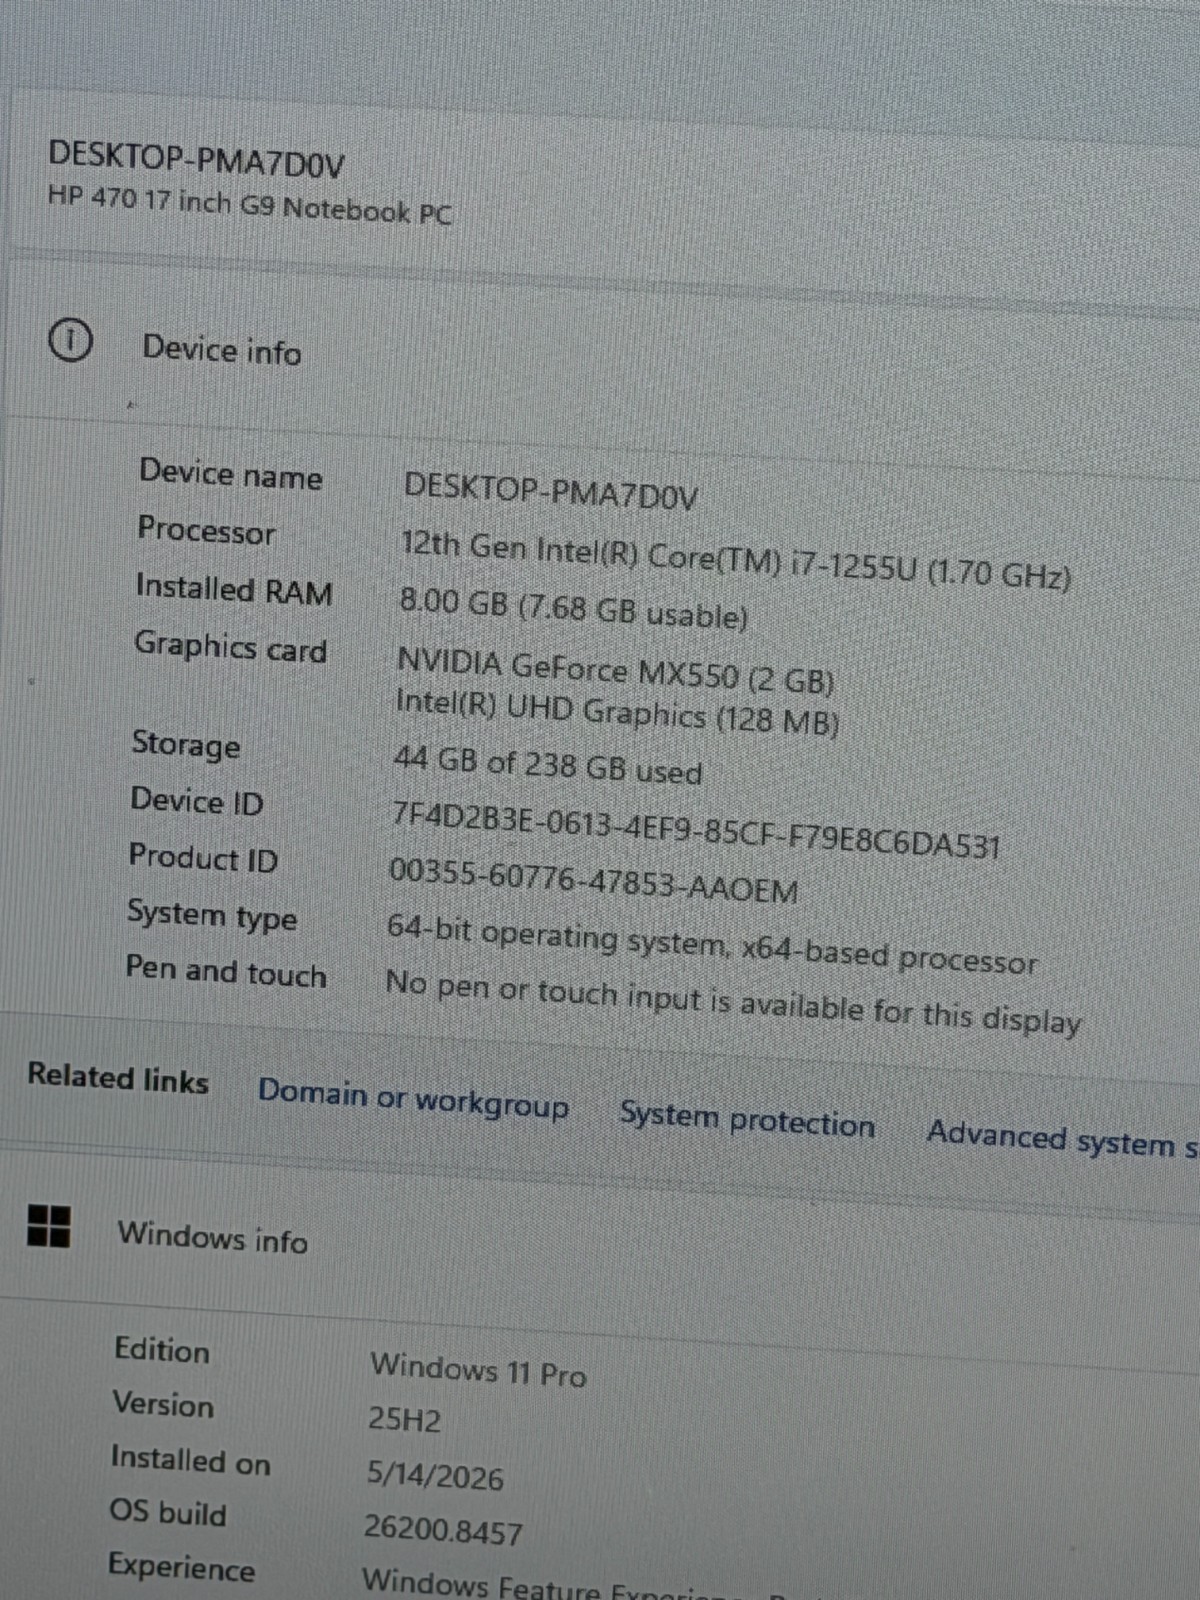Viewport: 1200px width, 1600px height.
Task: Click the System type label
Action: point(212,915)
